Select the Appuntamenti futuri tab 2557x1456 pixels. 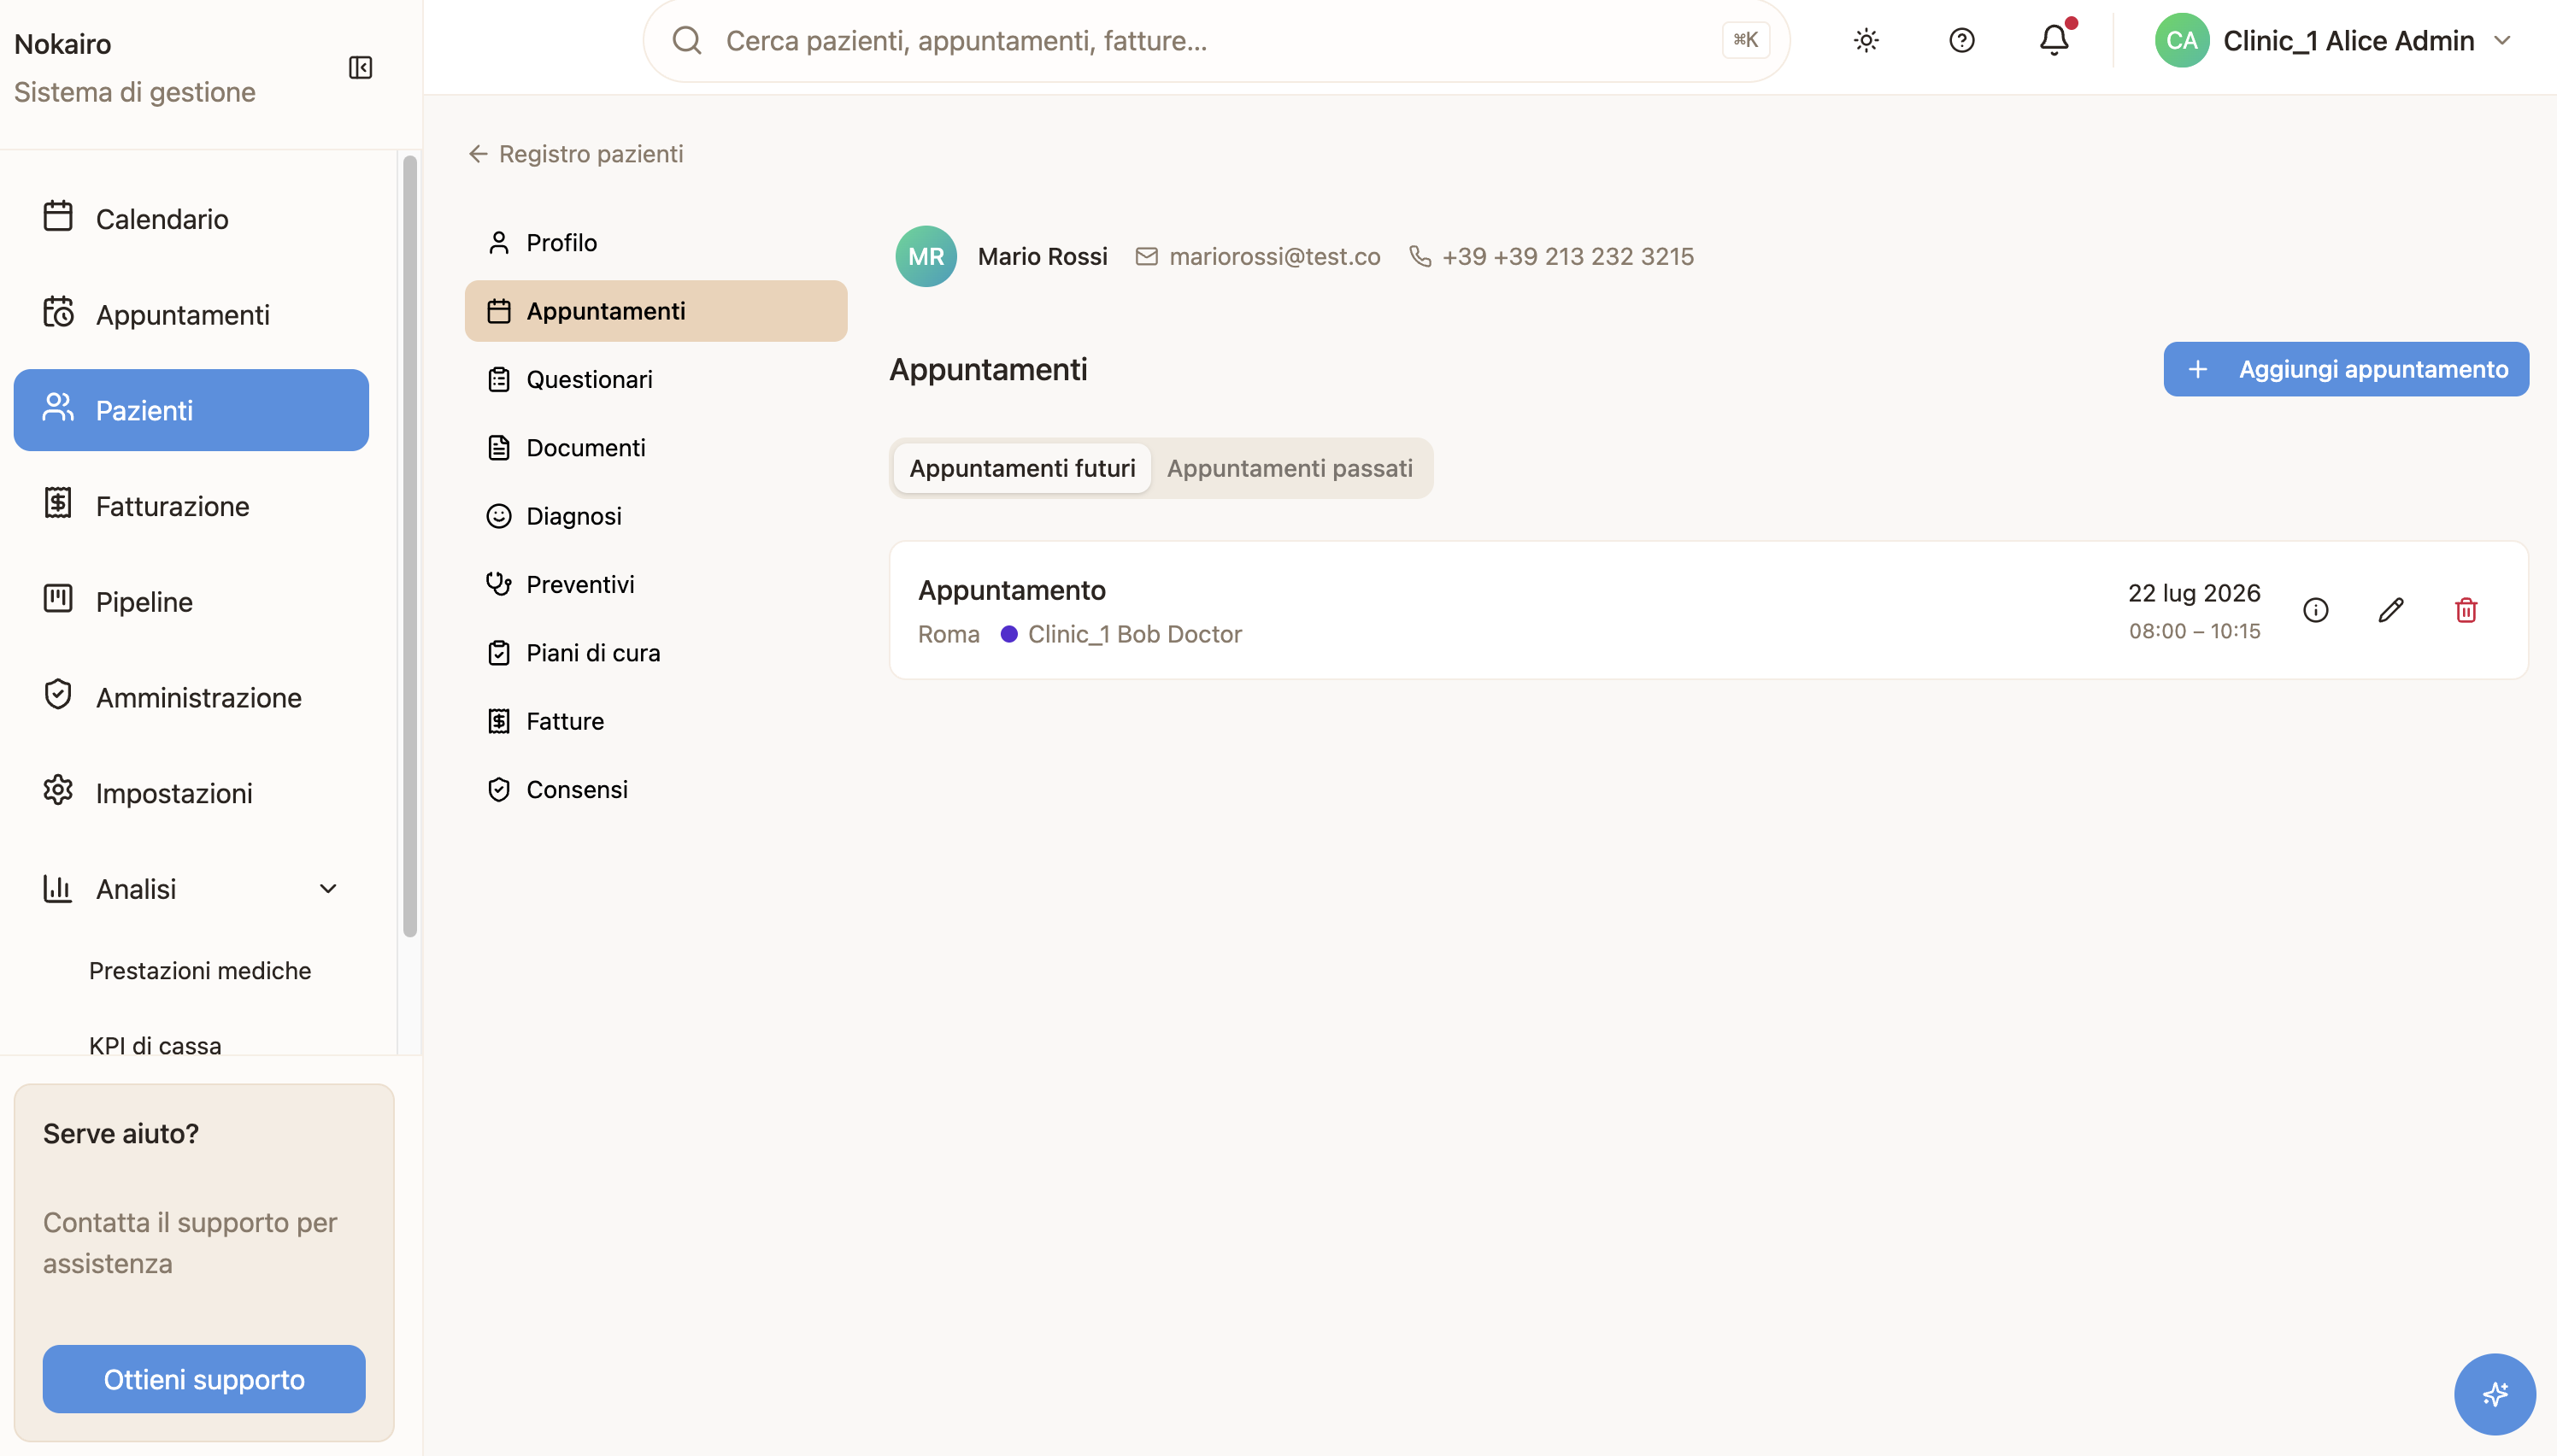pos(1022,468)
